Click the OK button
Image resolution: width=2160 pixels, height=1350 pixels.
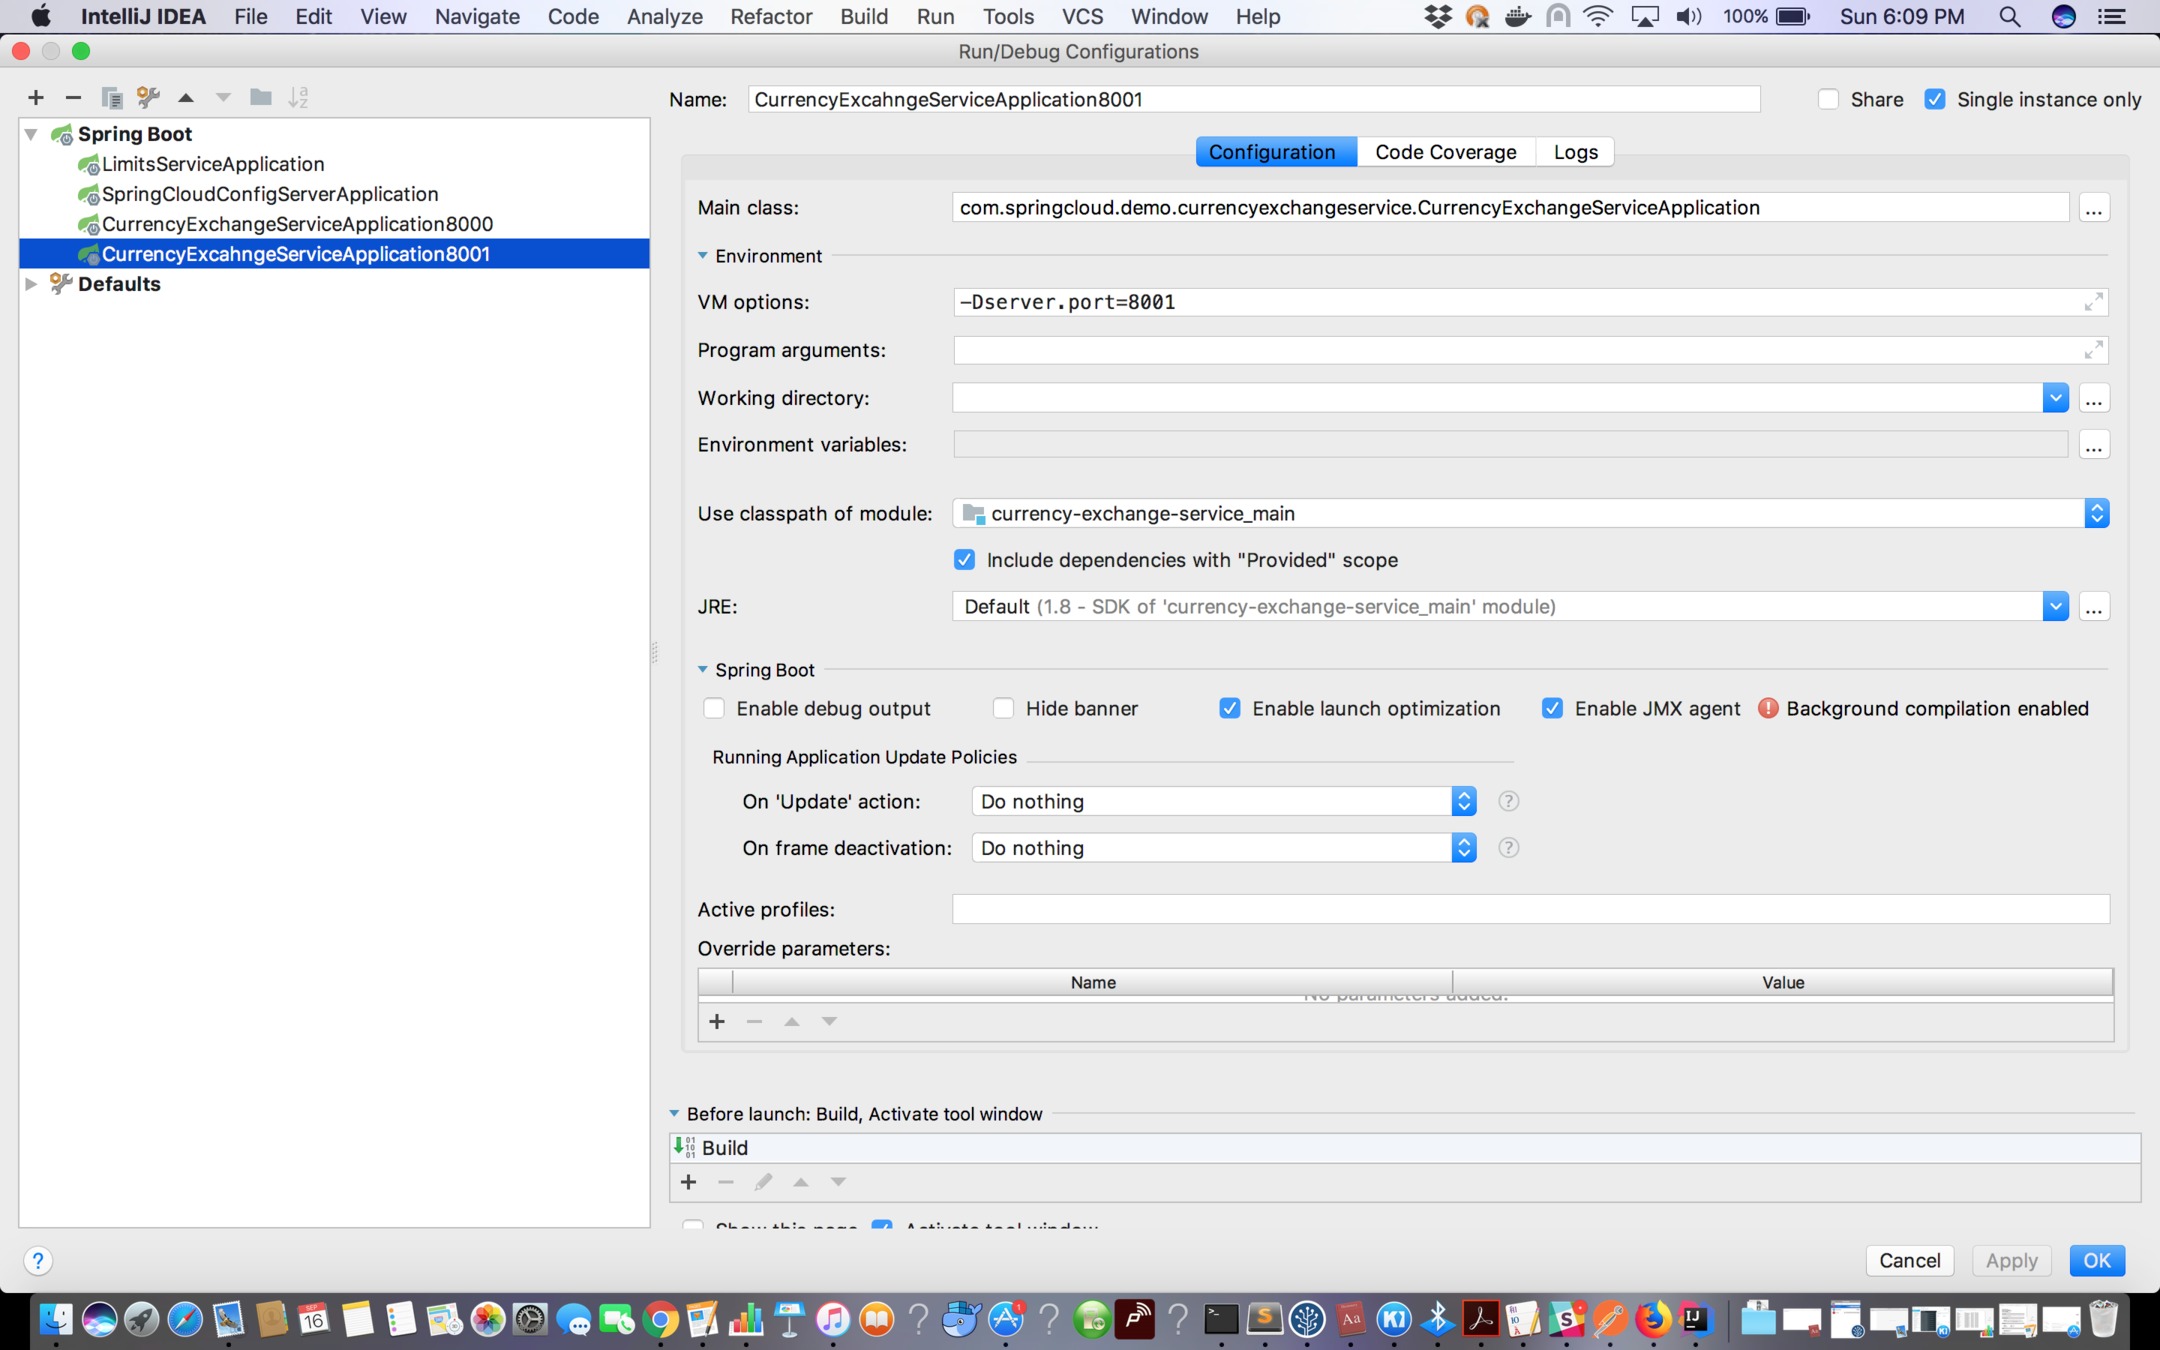pyautogui.click(x=2096, y=1260)
